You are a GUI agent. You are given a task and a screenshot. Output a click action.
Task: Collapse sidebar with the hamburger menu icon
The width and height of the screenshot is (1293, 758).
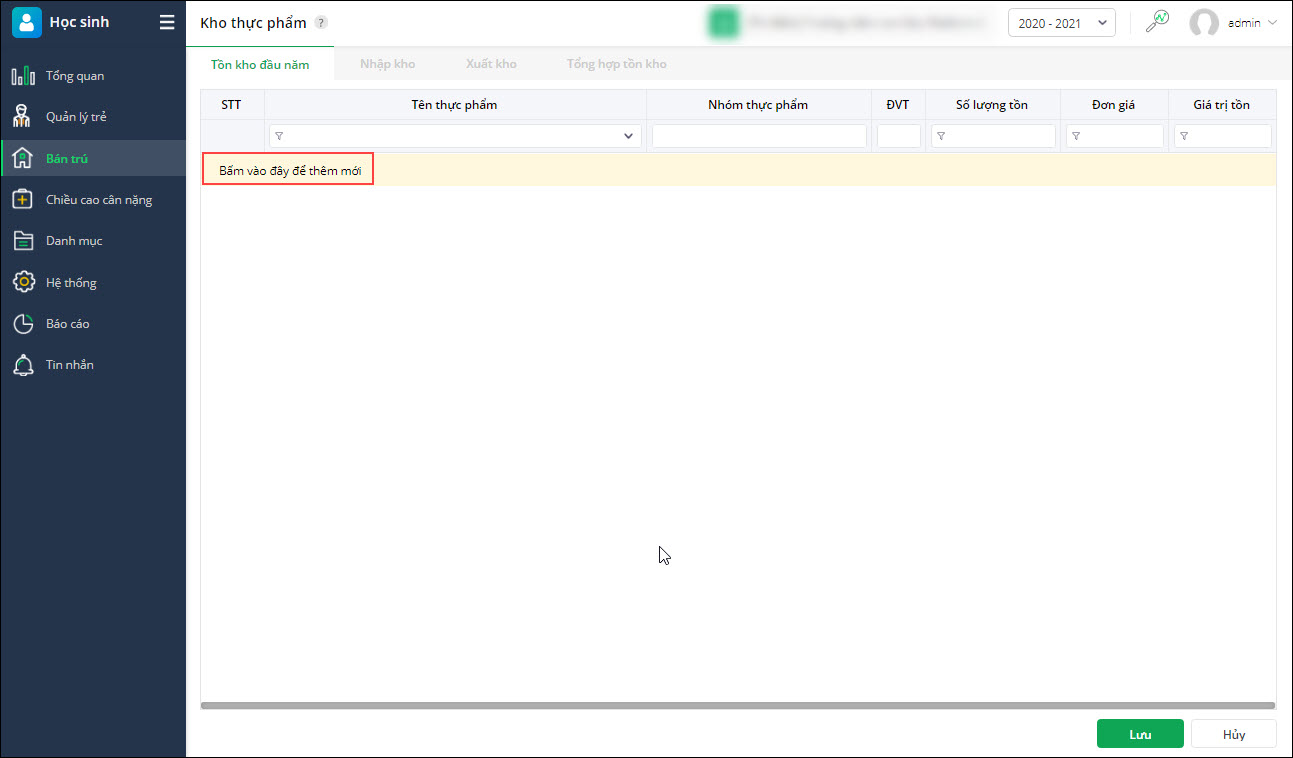(167, 22)
